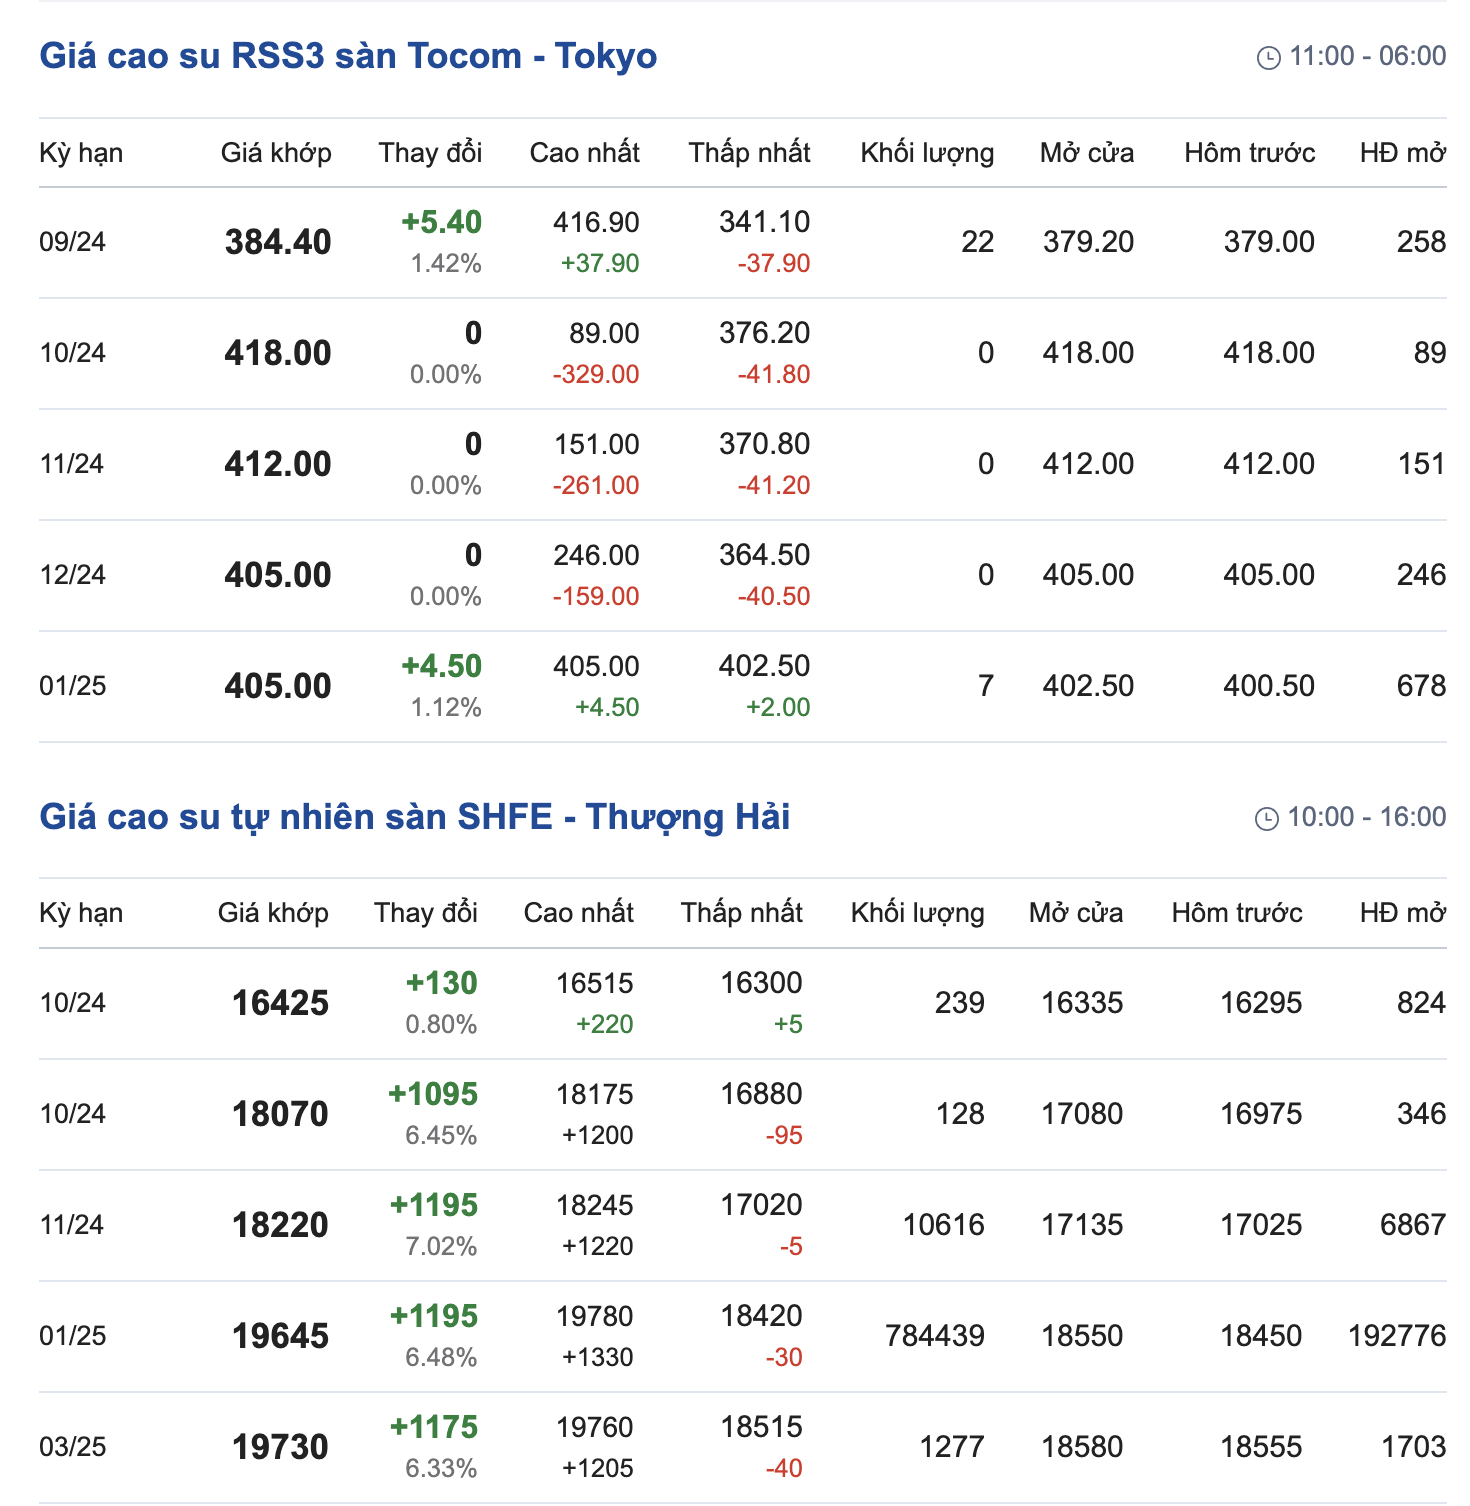Click the highest price 416.90
Viewport: 1470px width, 1506px height.
596,222
